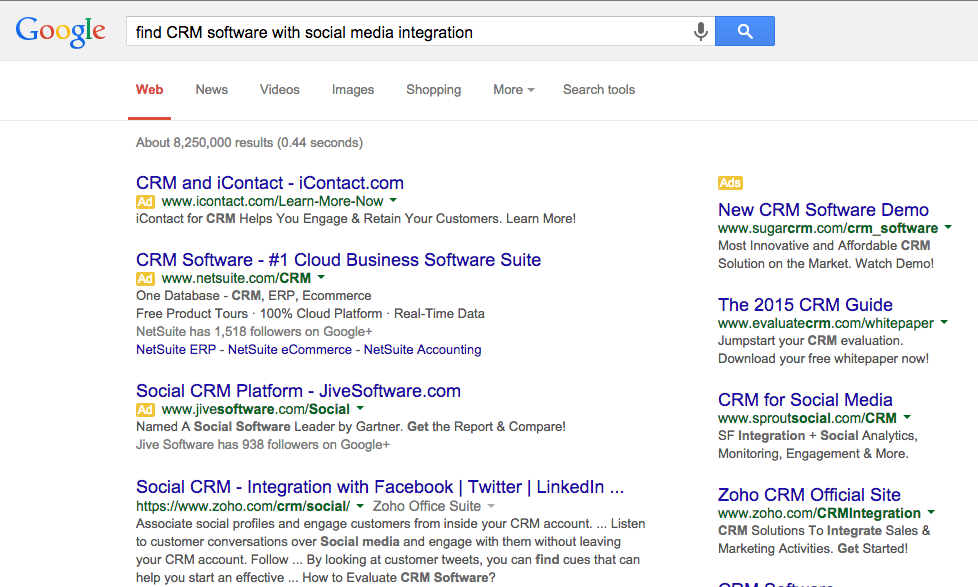Expand arrow next to zoho.com/CRMIntegration URL
Image resolution: width=978 pixels, height=587 pixels.
931,512
